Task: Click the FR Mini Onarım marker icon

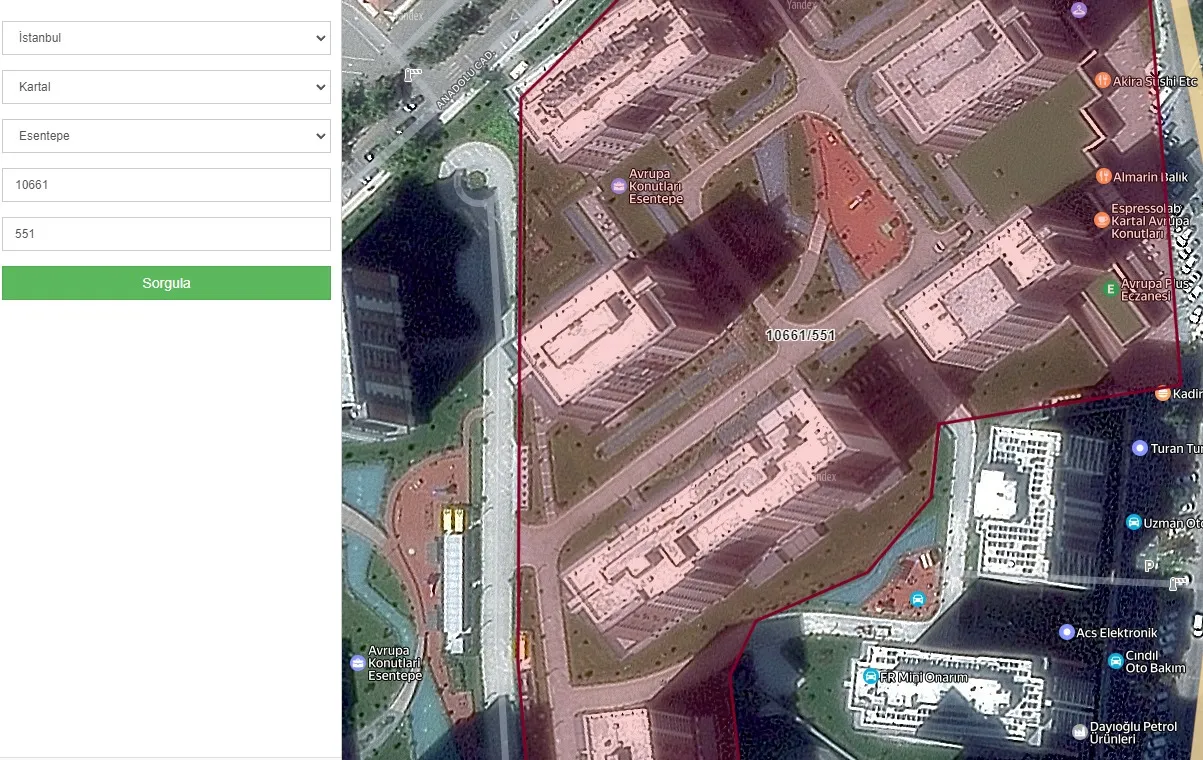Action: [x=870, y=677]
